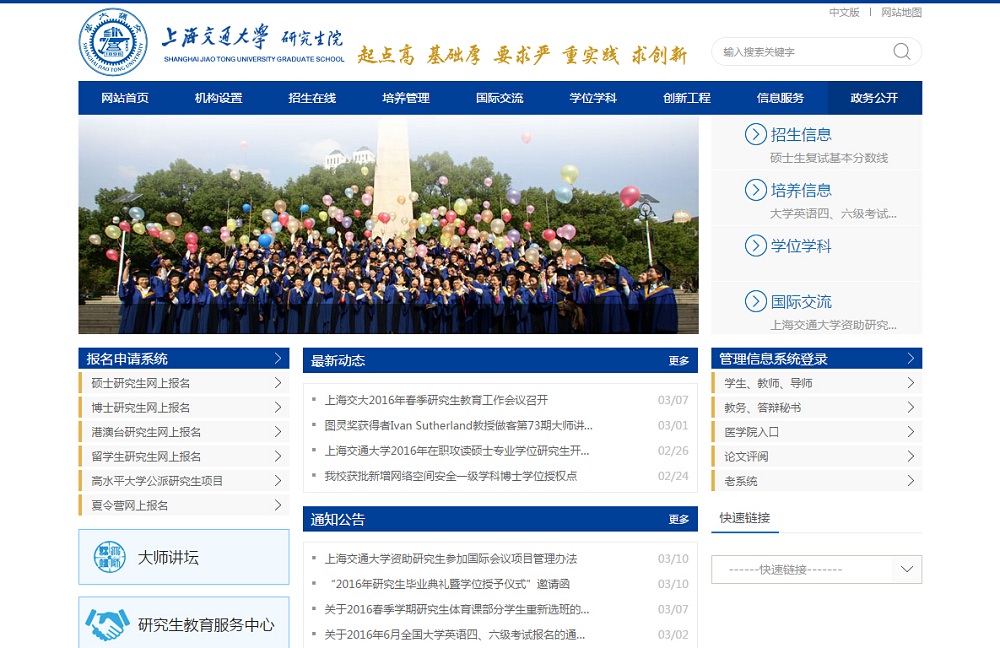Click arrow circle icon beside 国际交流 panel
This screenshot has width=1000, height=648.
point(756,301)
